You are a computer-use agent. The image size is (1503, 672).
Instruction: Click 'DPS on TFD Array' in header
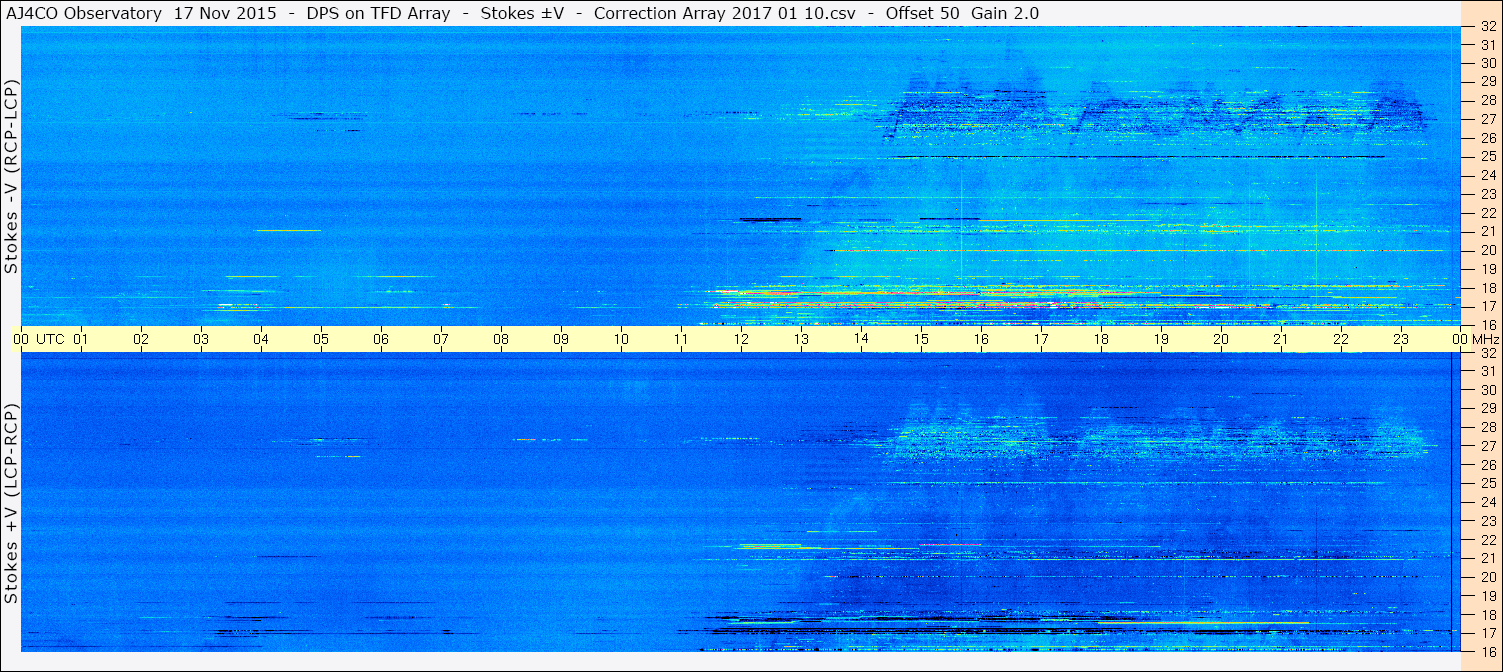pyautogui.click(x=377, y=13)
